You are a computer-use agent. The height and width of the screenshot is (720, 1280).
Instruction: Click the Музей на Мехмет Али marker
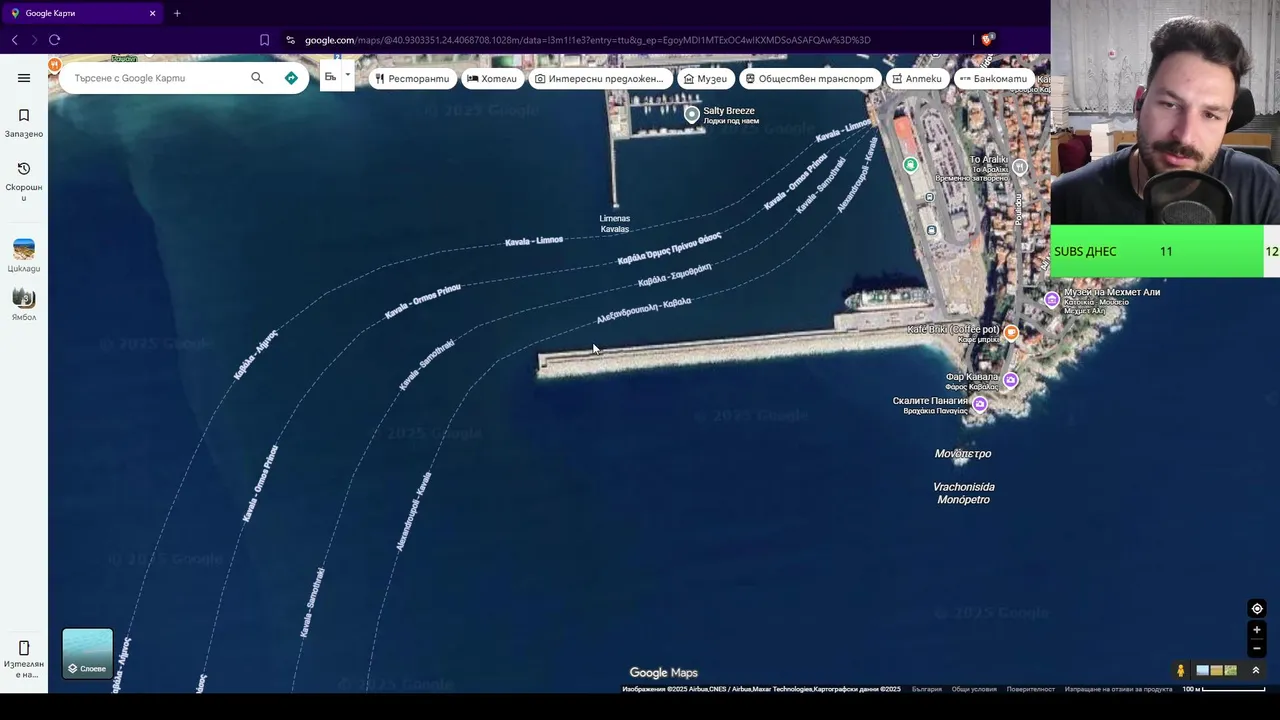pos(1052,299)
